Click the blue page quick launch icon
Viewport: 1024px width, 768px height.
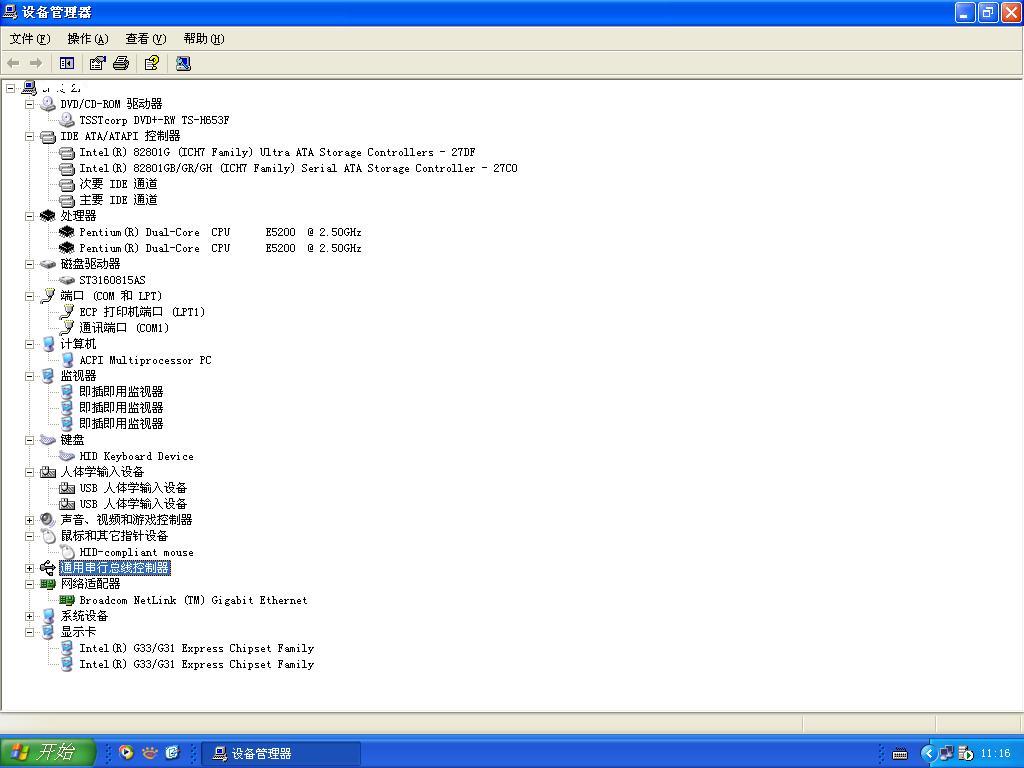click(172, 753)
